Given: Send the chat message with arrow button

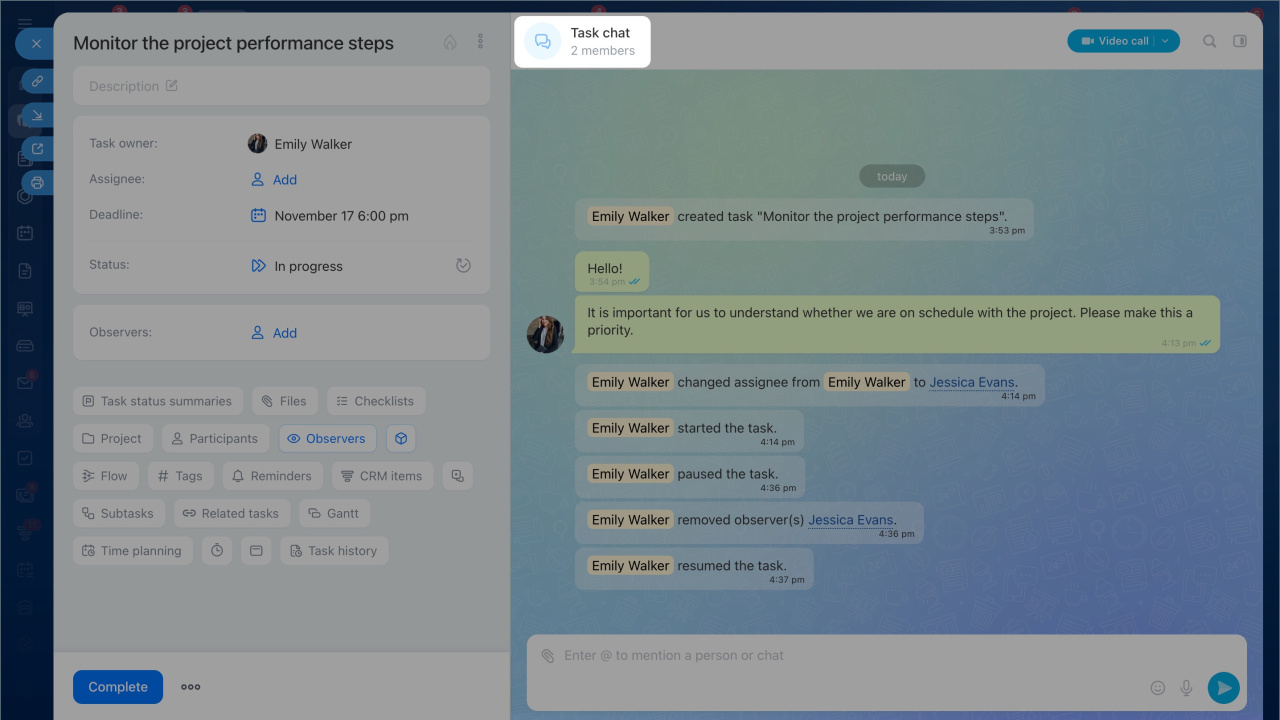Looking at the screenshot, I should (x=1223, y=687).
